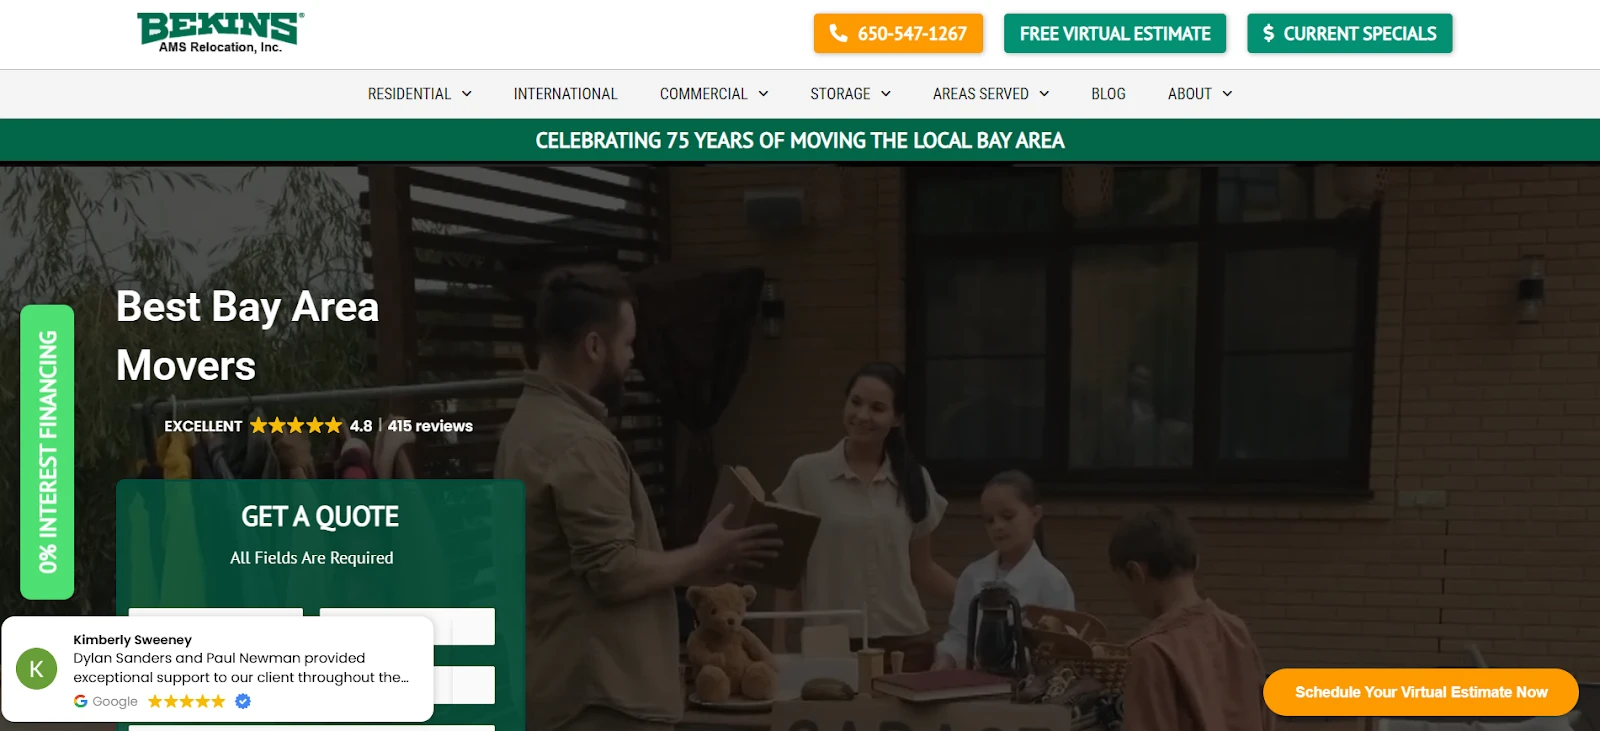Click the green K avatar for Kimberly Sweeney
The height and width of the screenshot is (731, 1600).
coord(37,669)
